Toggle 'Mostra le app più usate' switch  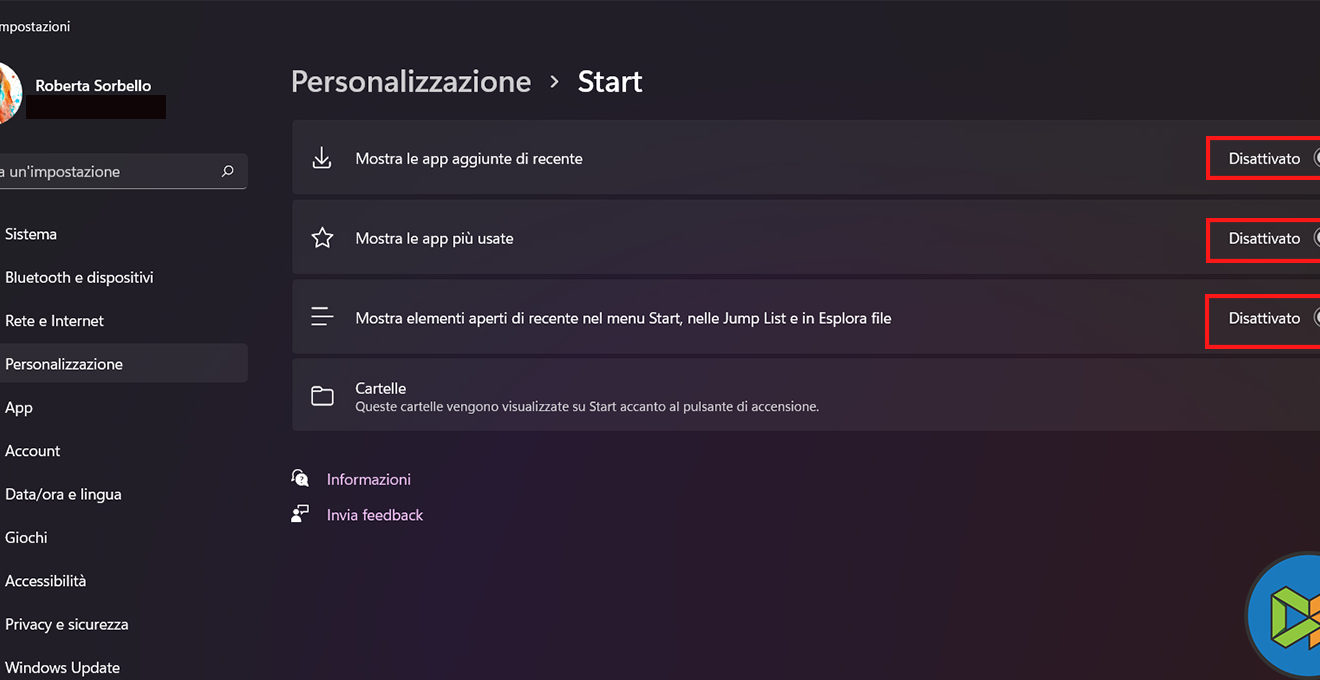tap(1314, 238)
